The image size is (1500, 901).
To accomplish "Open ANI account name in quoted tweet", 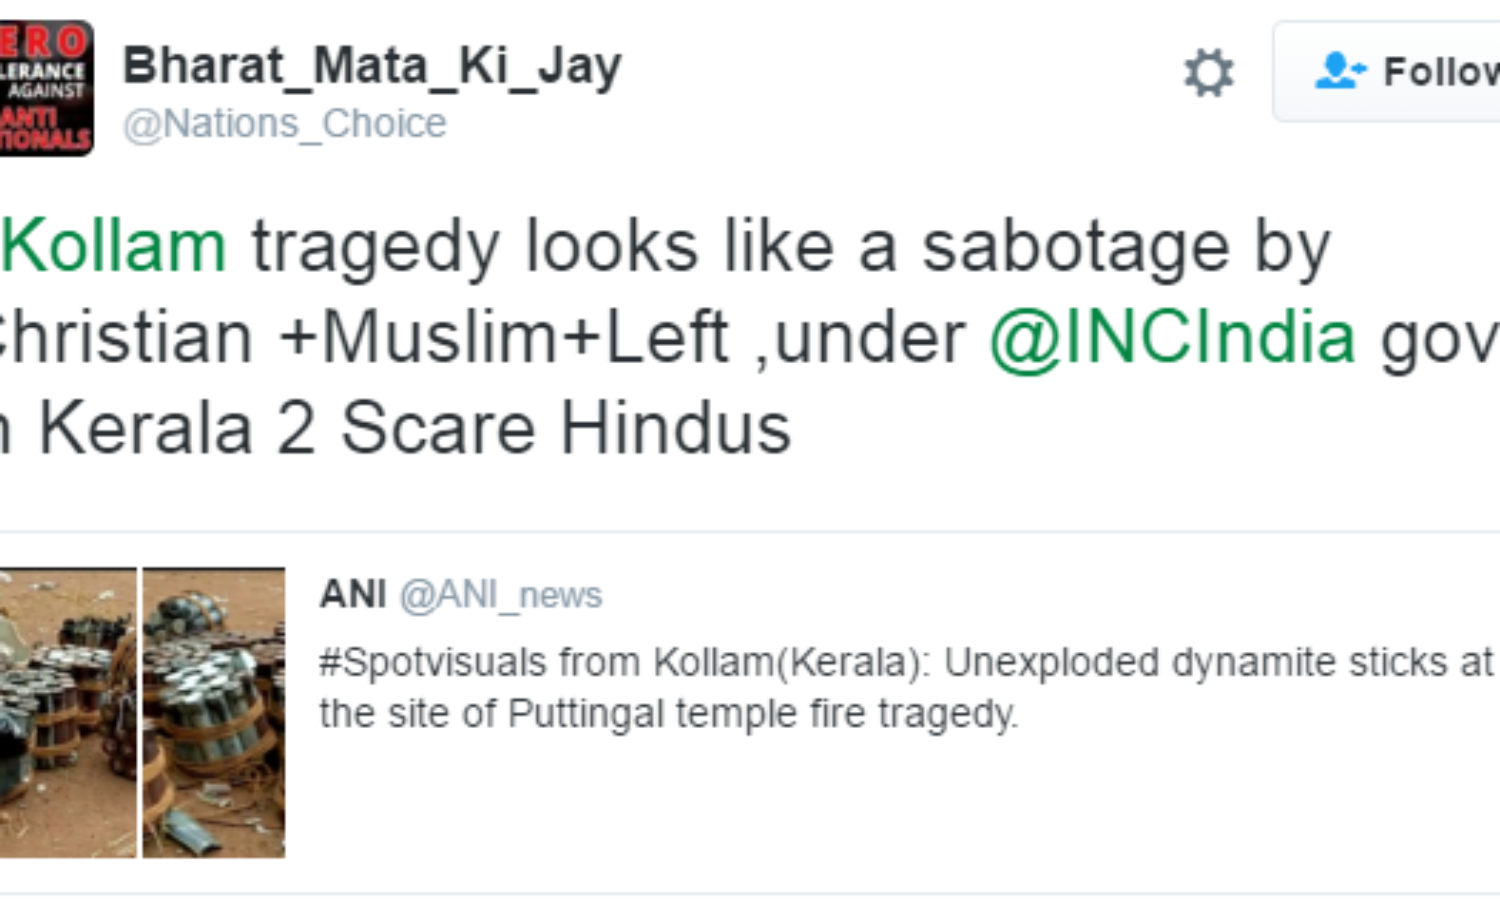I will point(353,594).
